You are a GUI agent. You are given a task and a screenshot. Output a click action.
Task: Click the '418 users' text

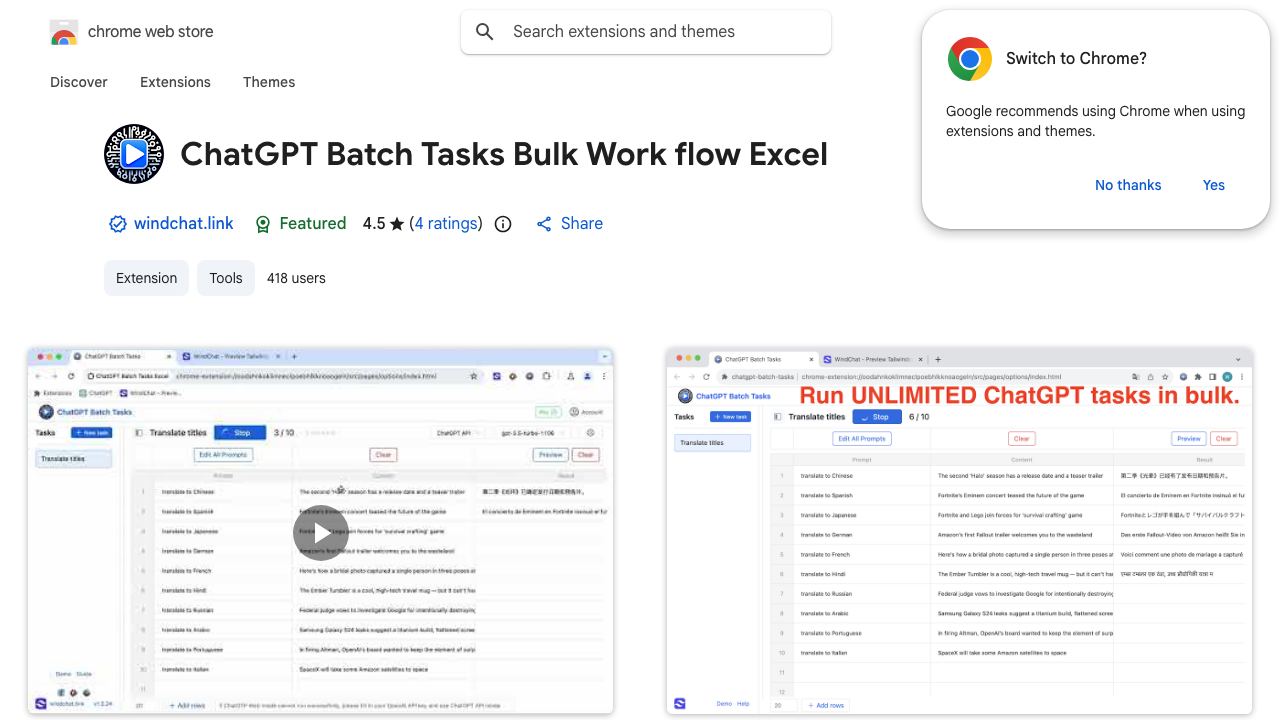296,278
